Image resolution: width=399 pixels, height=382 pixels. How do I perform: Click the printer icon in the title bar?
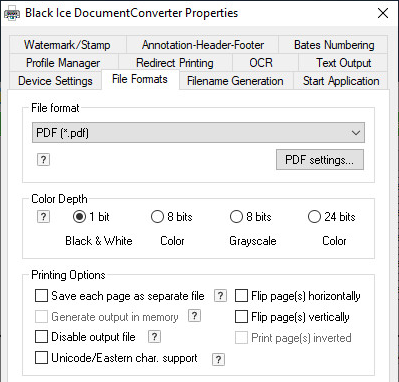[12, 14]
